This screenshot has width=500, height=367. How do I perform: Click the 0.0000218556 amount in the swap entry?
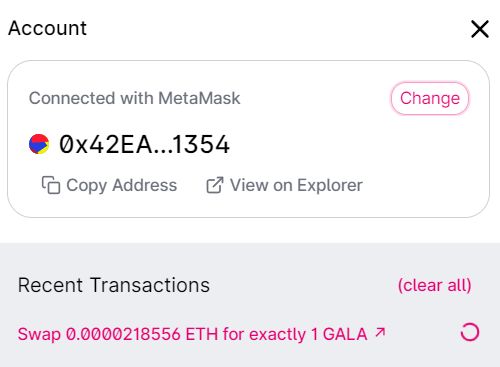click(x=123, y=334)
